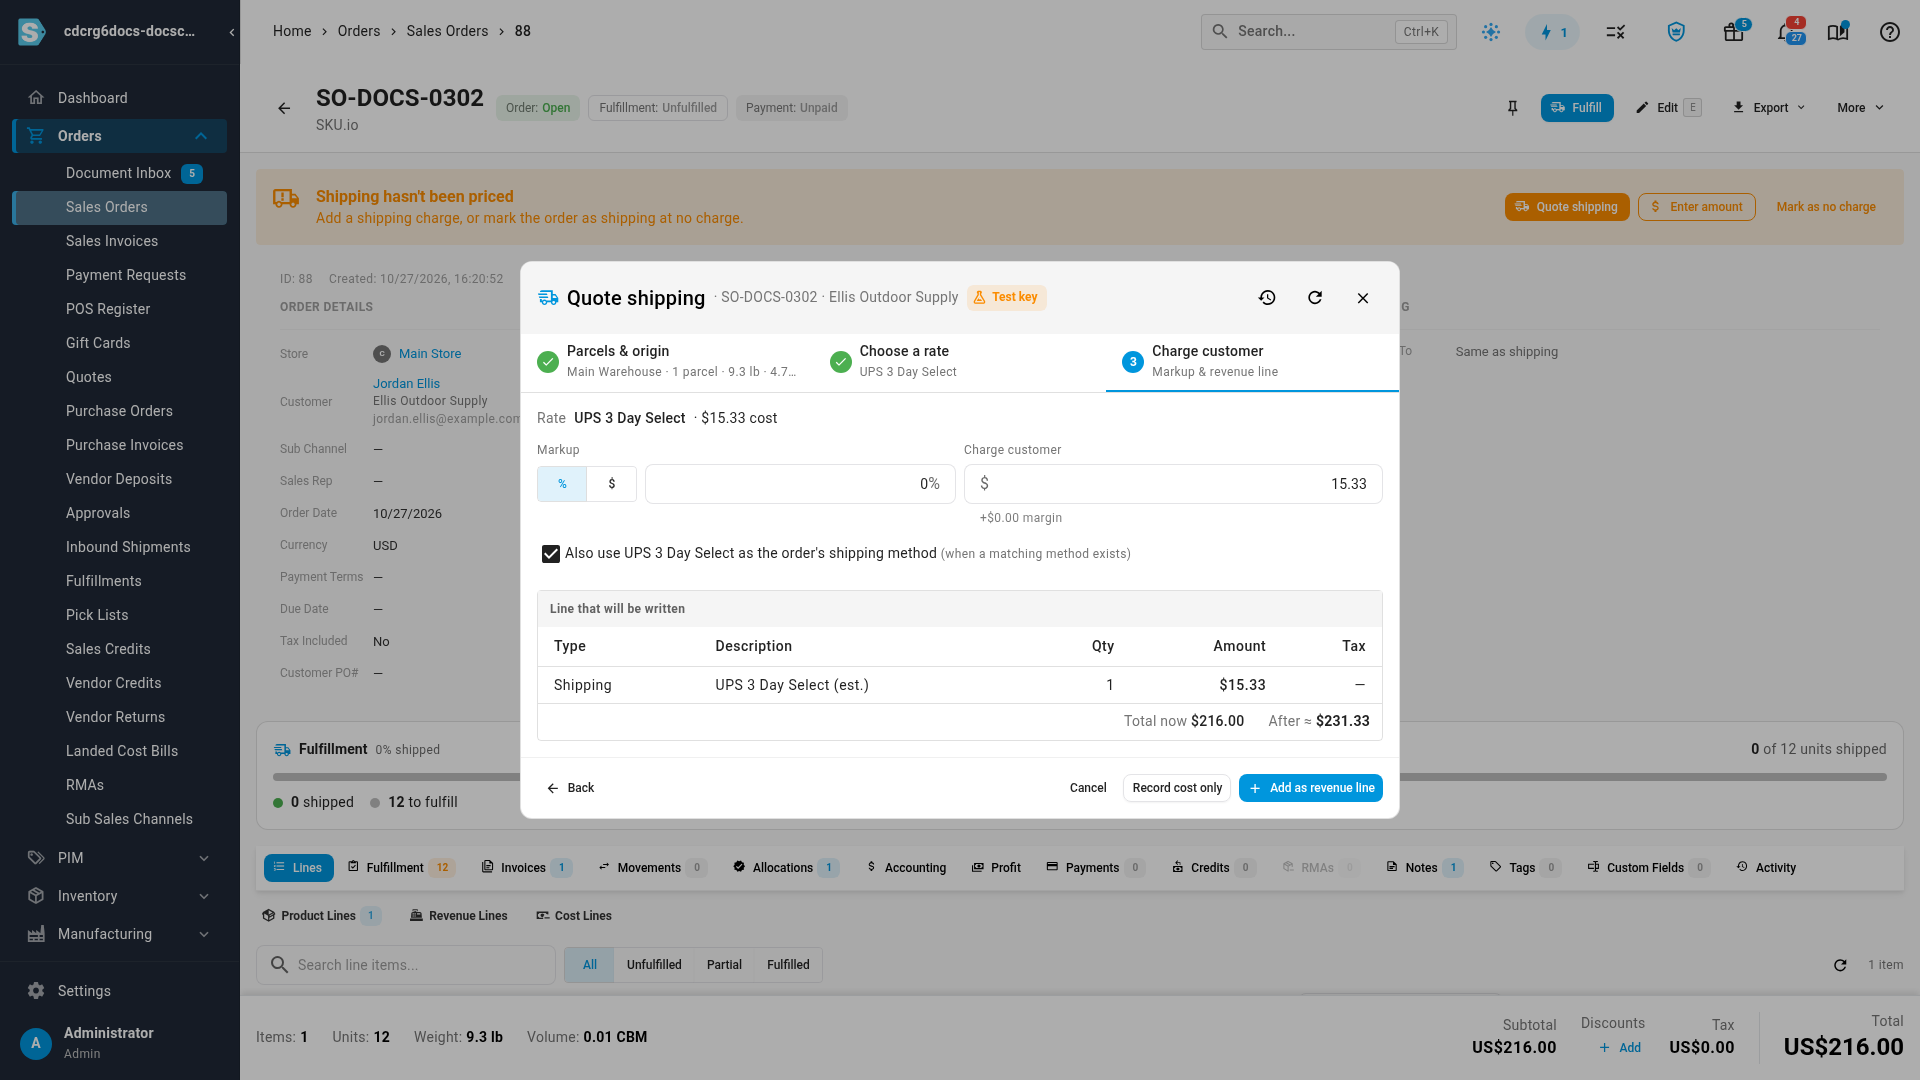Click the AI sparkle icon in header
This screenshot has width=1920, height=1080.
point(1491,32)
